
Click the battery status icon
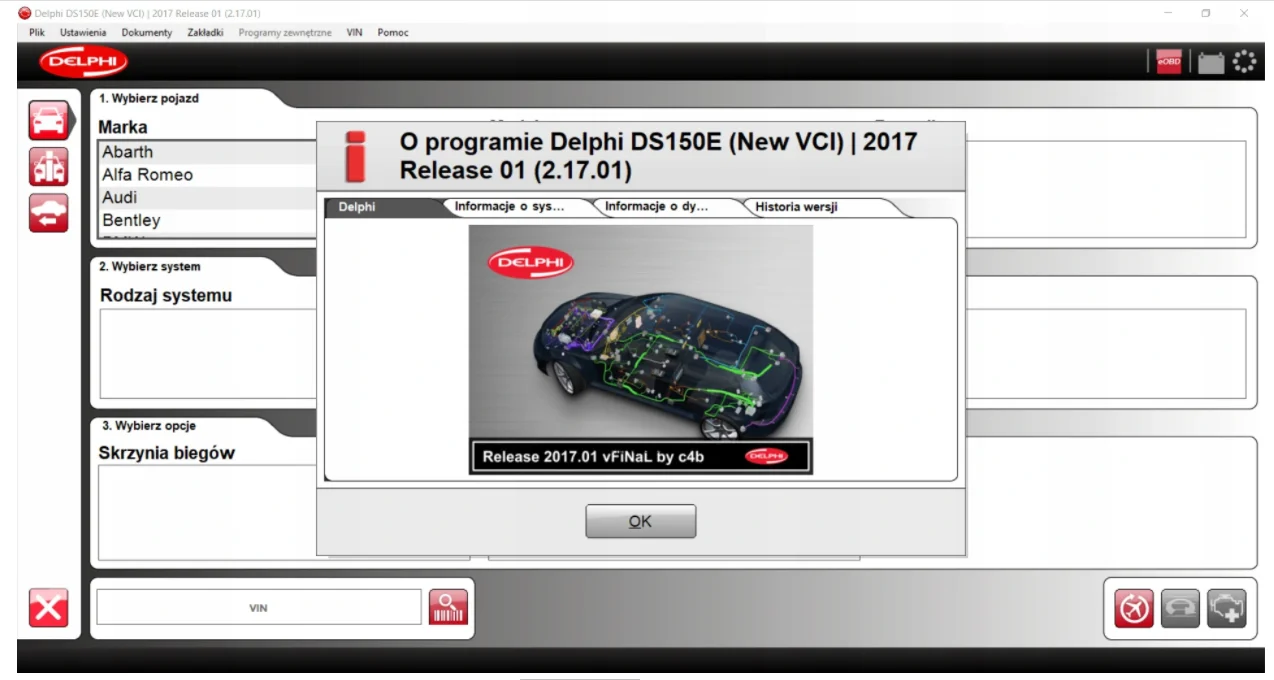(x=1211, y=63)
